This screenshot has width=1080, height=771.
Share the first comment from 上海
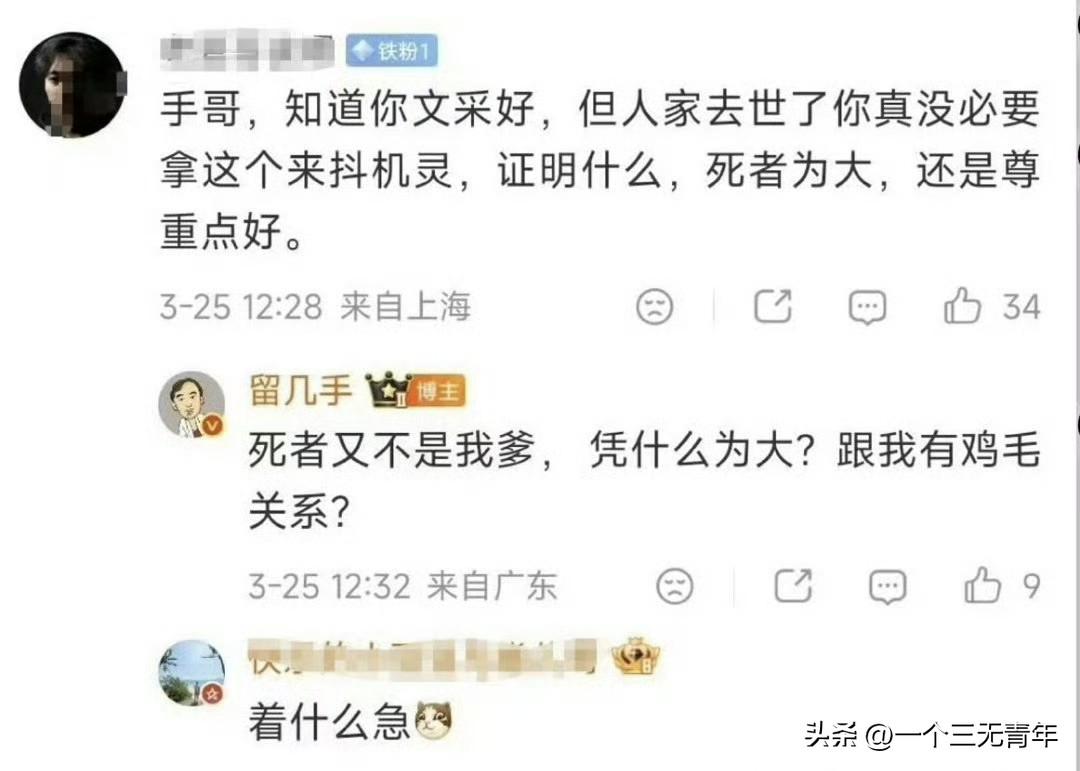coord(773,305)
